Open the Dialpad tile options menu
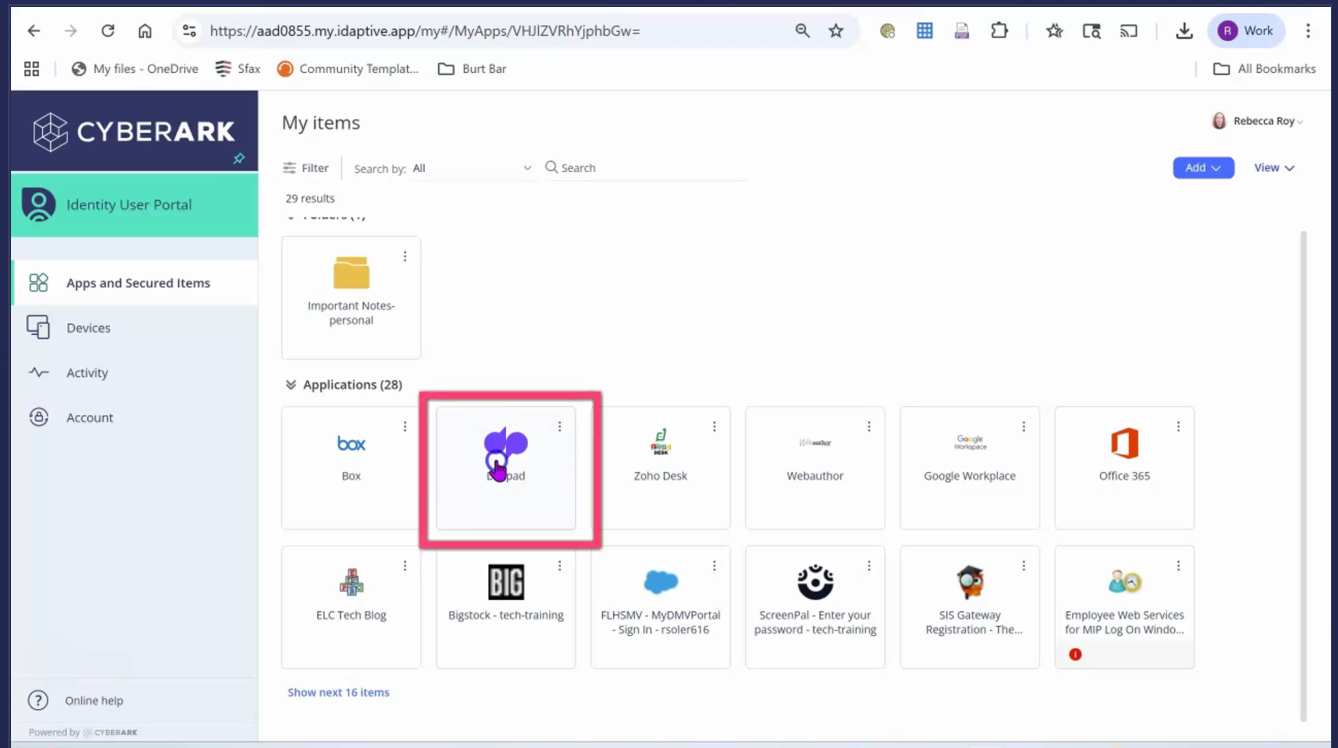The image size is (1338, 748). click(560, 427)
